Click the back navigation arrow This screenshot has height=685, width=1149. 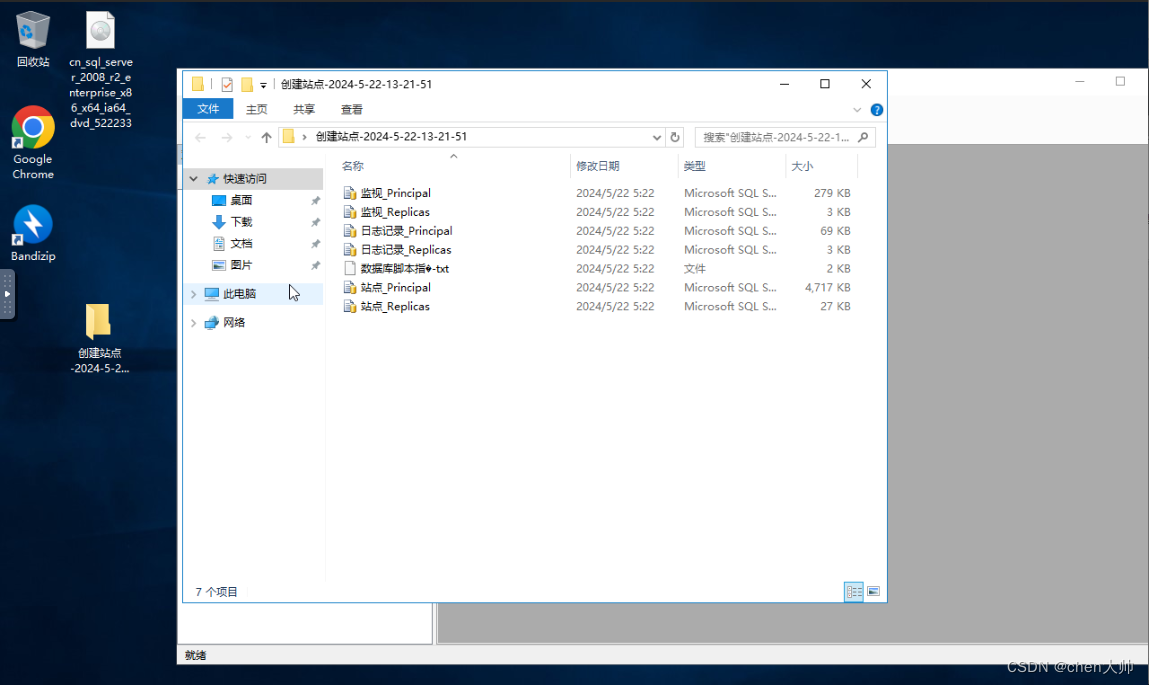point(201,137)
